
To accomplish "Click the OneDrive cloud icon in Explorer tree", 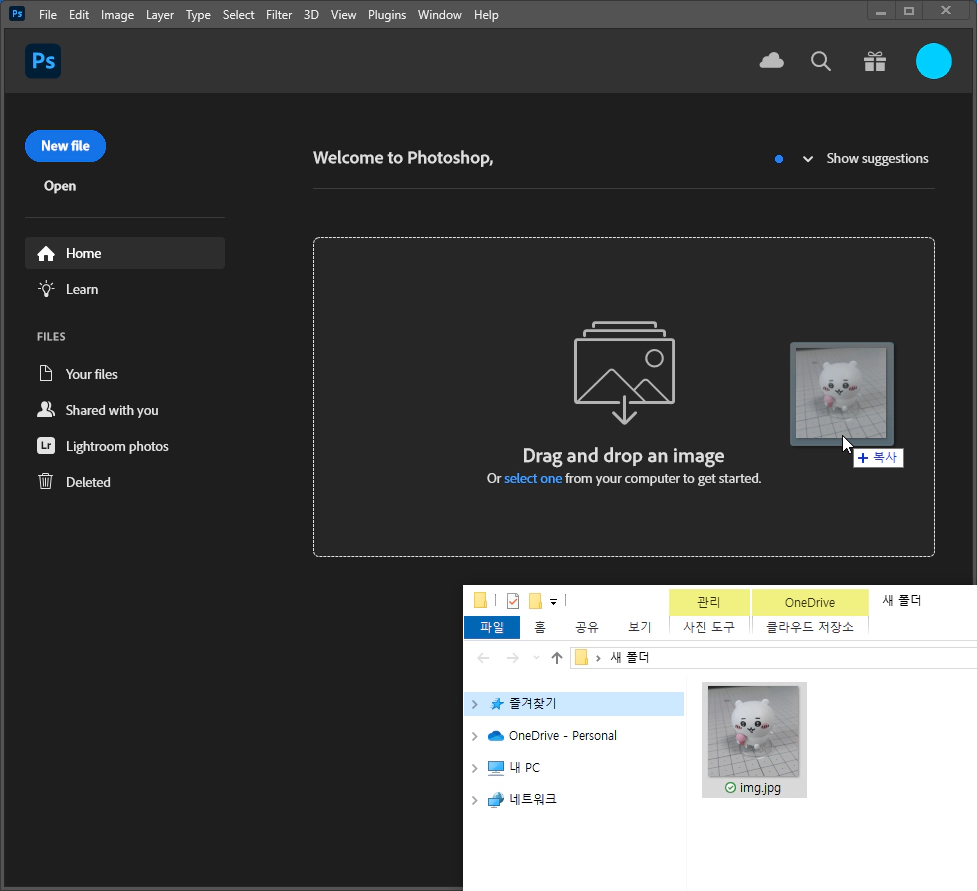I will pos(496,736).
